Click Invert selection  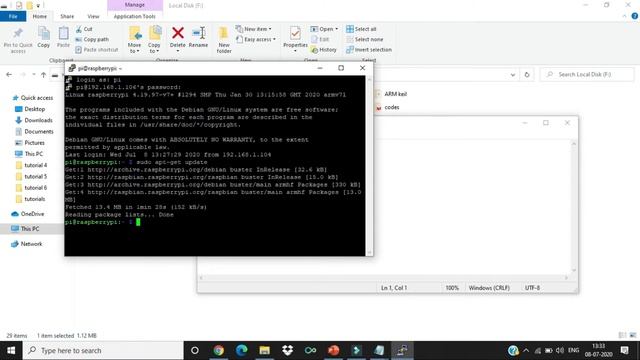click(x=369, y=49)
